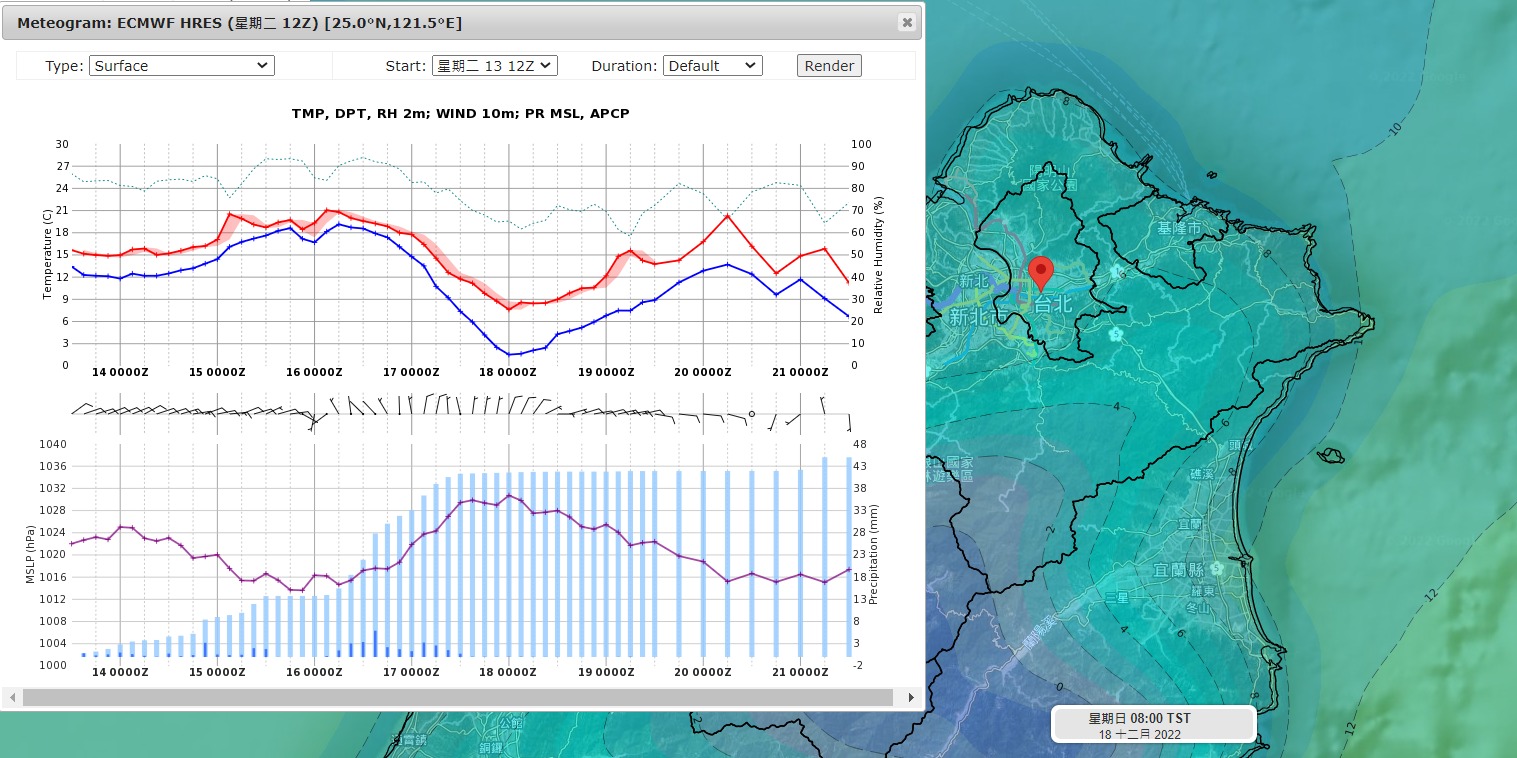Screen dimensions: 1517x758
Task: Click the 'Start:' label text
Action: tap(406, 66)
